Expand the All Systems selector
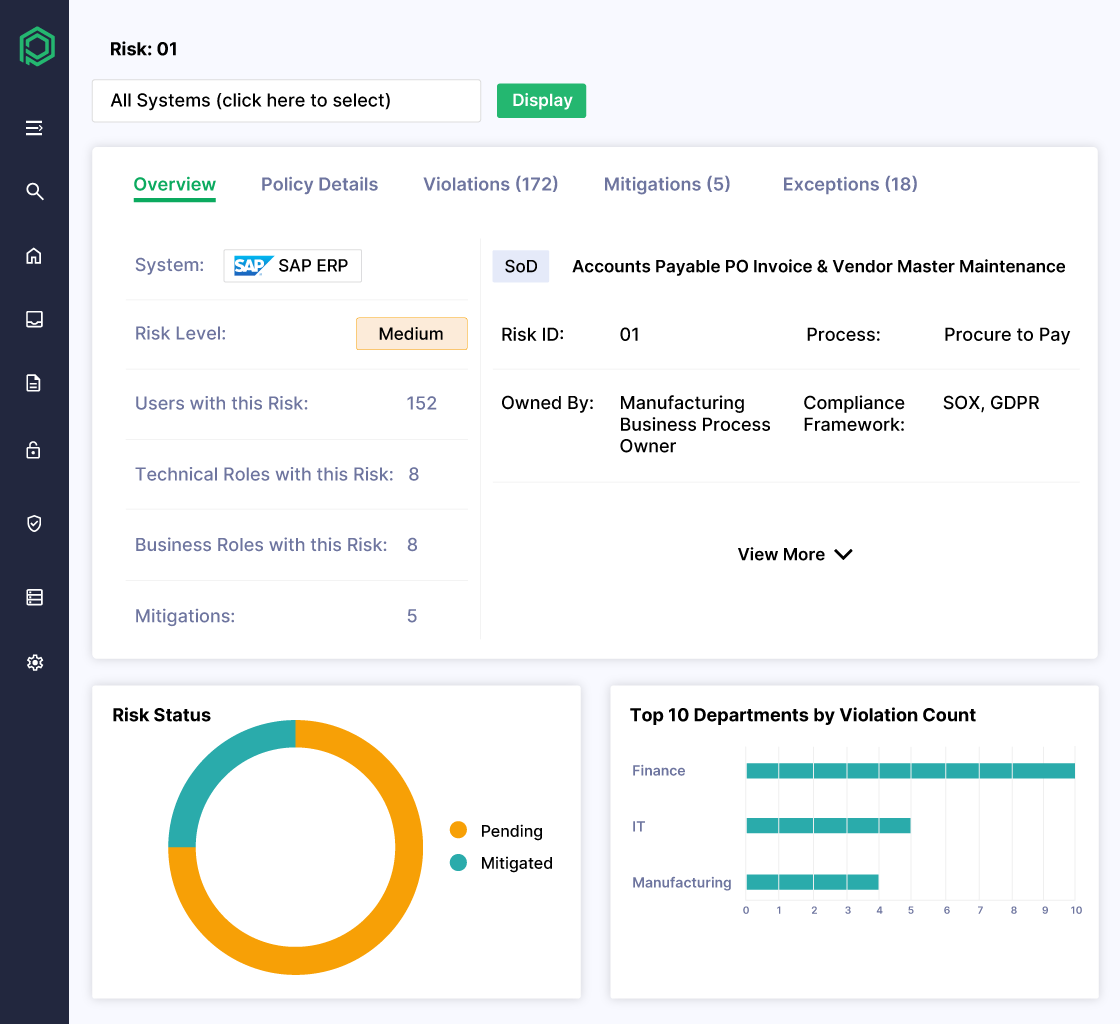 click(286, 100)
